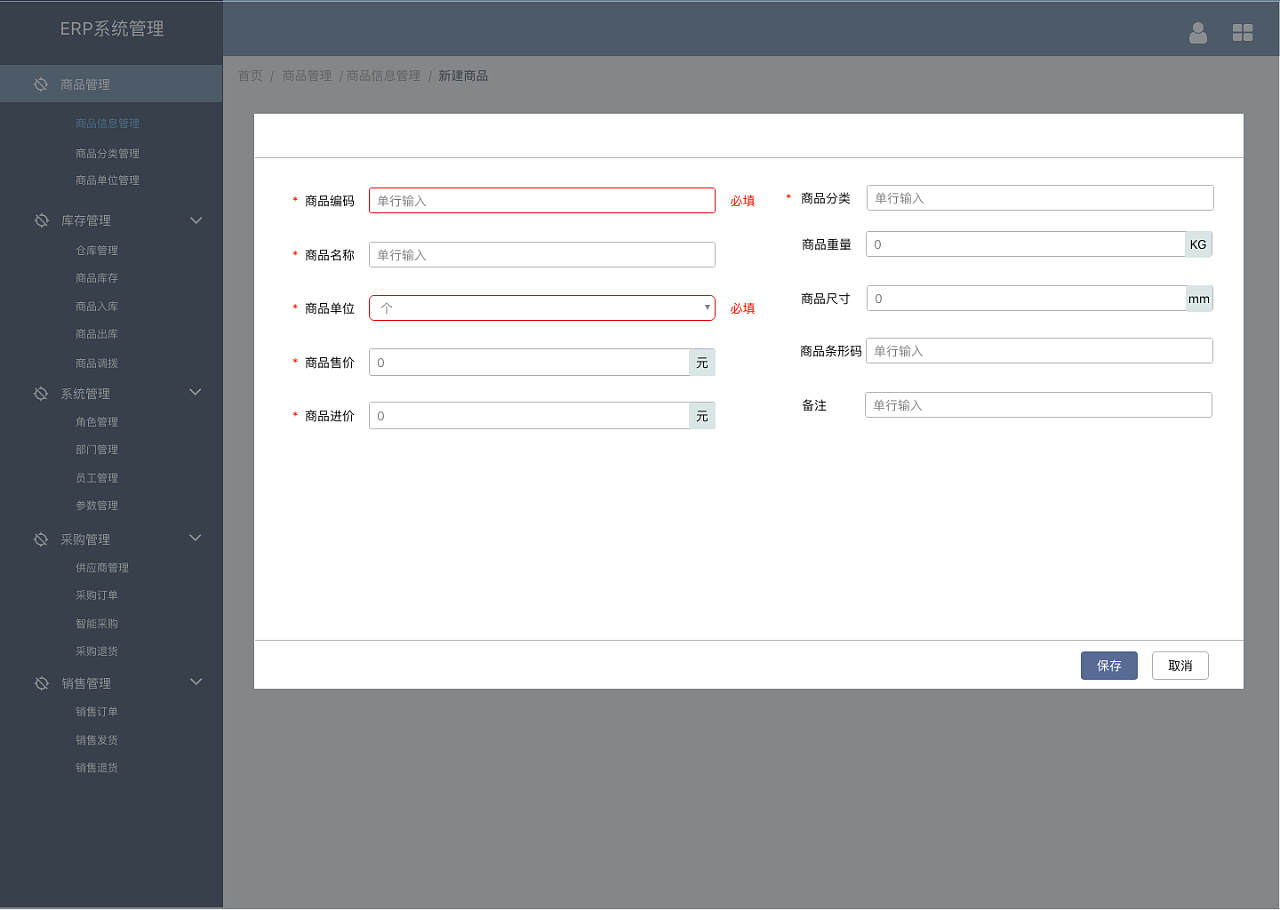Focus the 商品尺寸 input field

pos(1025,299)
